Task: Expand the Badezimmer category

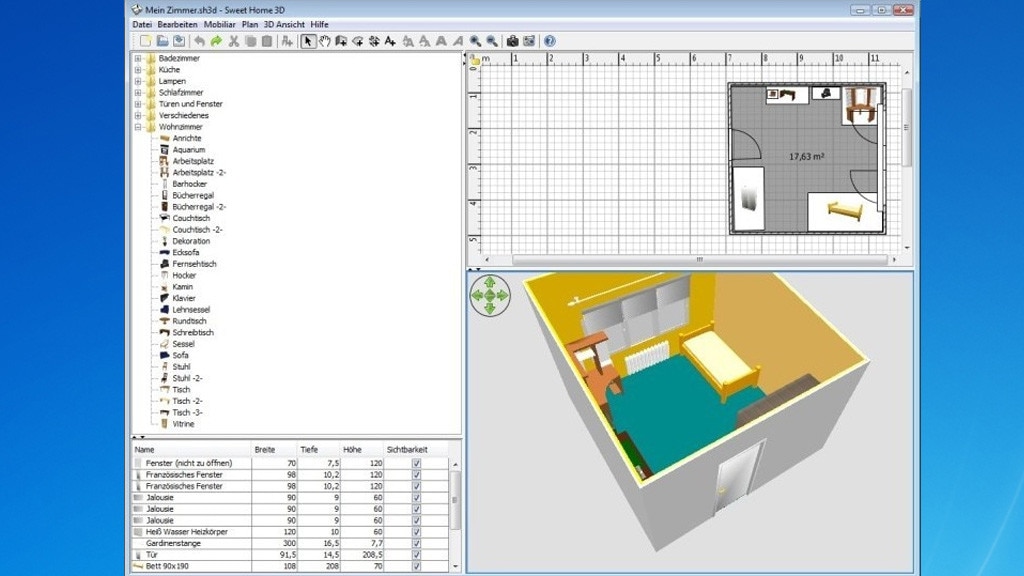Action: [138, 58]
